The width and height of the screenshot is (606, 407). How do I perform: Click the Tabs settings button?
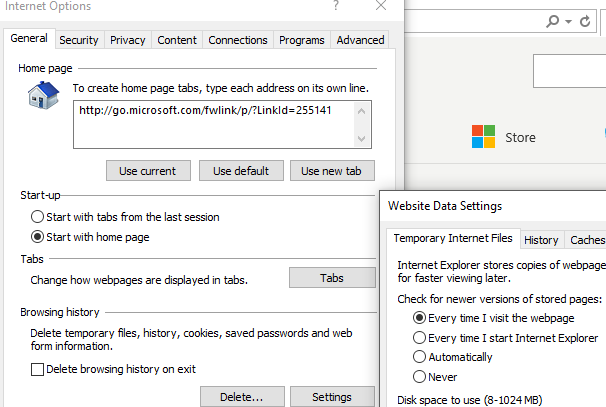pyautogui.click(x=332, y=278)
